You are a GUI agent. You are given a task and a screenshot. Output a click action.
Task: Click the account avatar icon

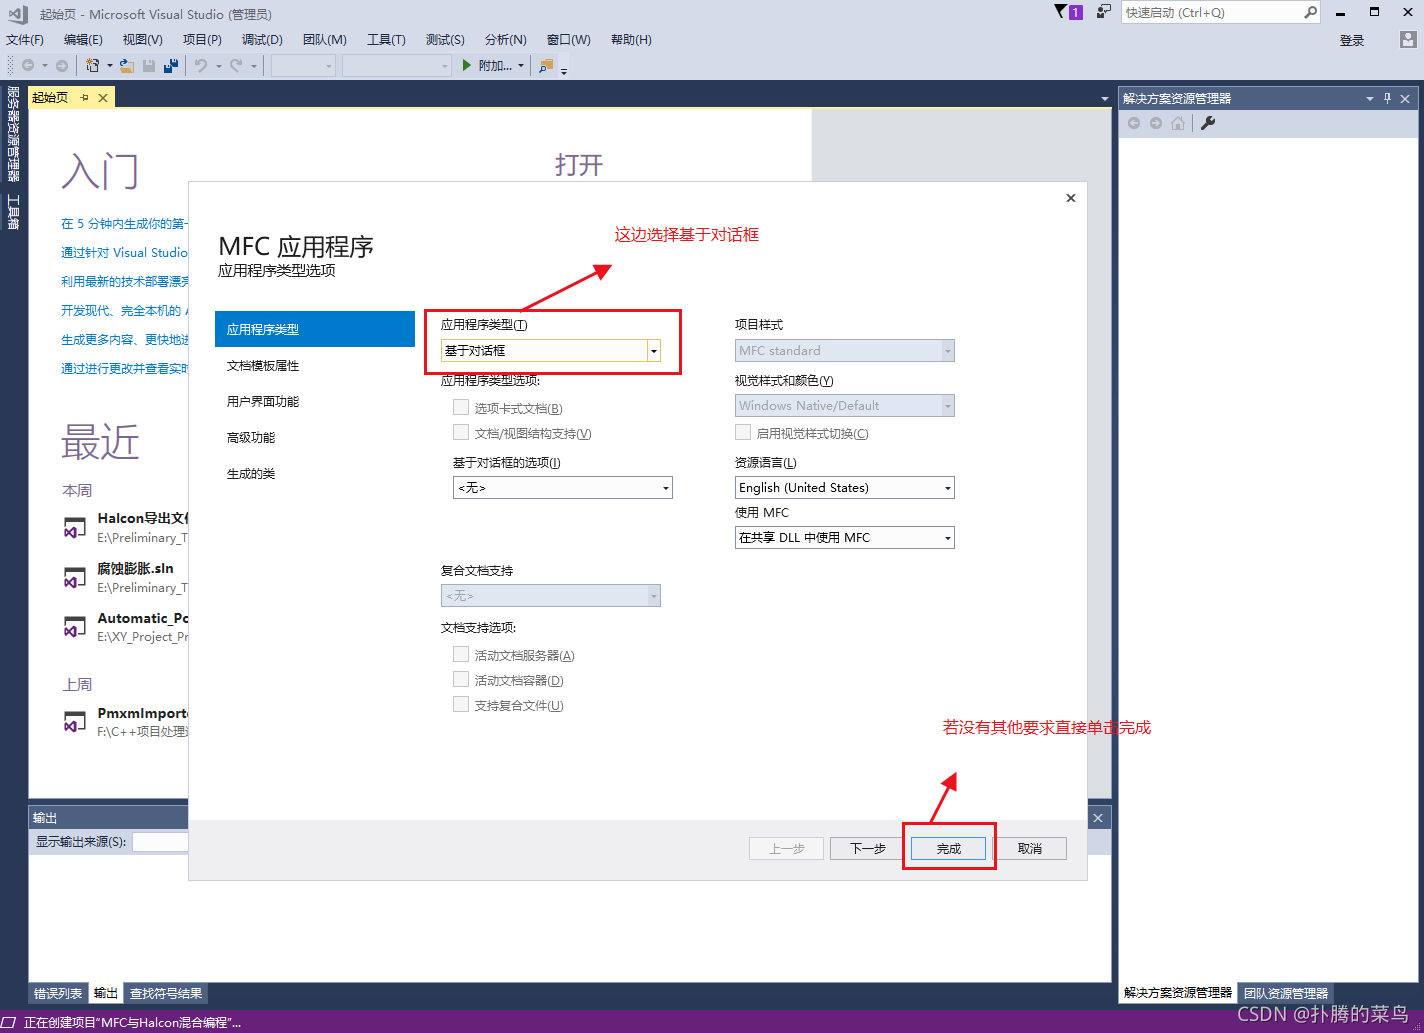1408,40
